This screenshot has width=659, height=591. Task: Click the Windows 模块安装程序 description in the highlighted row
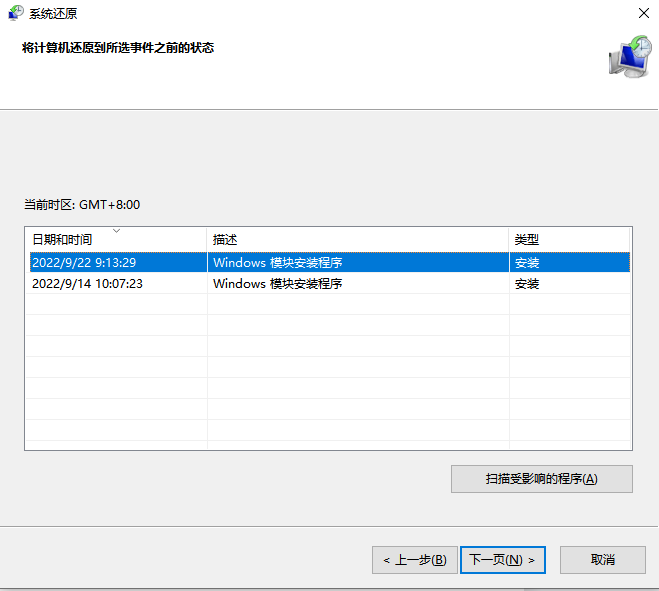click(277, 262)
